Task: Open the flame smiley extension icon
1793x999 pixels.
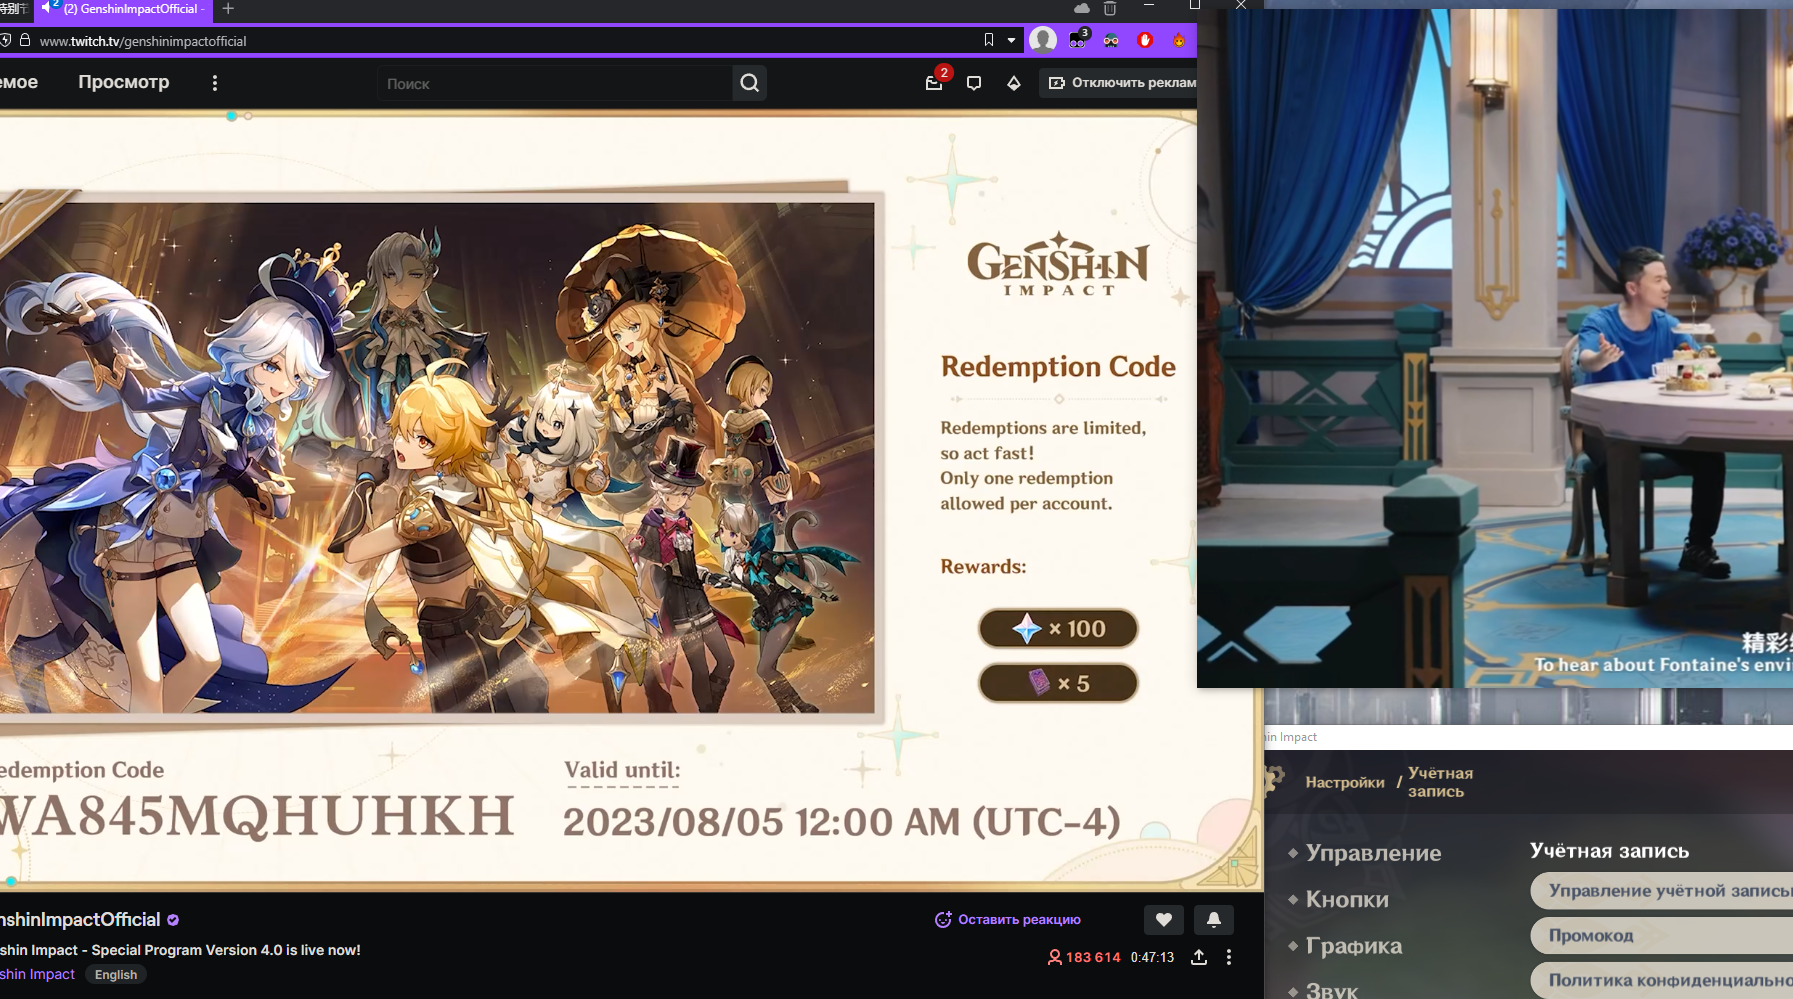Action: click(x=1179, y=40)
